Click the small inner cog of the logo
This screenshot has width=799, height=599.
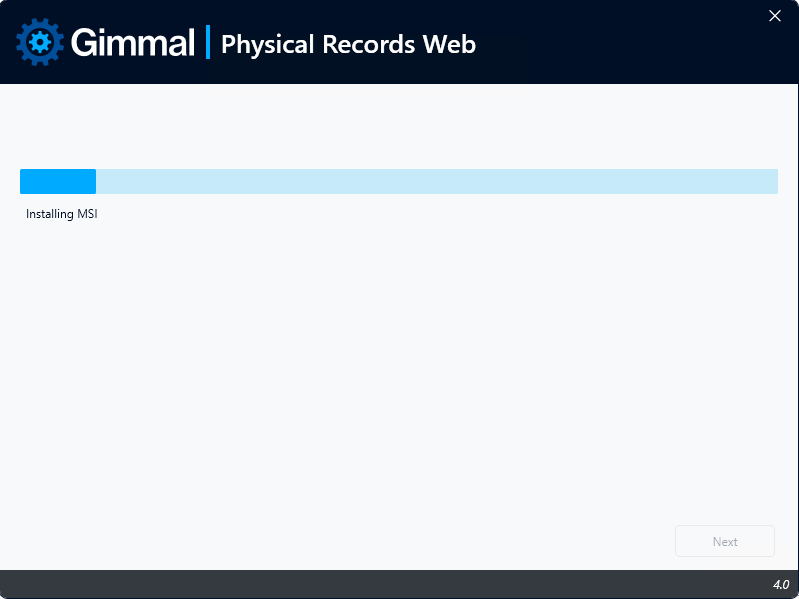click(40, 42)
